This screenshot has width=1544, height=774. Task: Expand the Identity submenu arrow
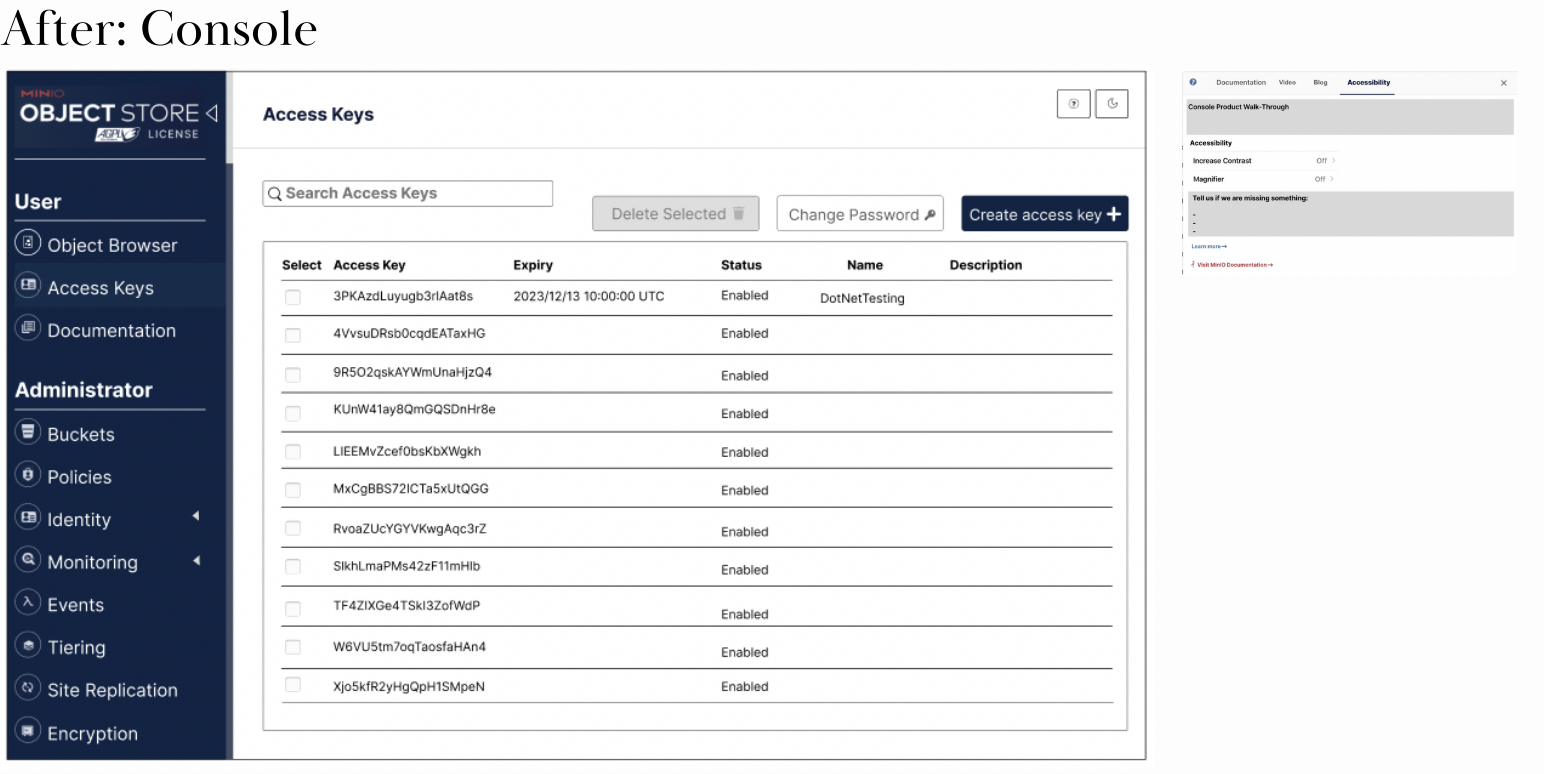pyautogui.click(x=196, y=516)
